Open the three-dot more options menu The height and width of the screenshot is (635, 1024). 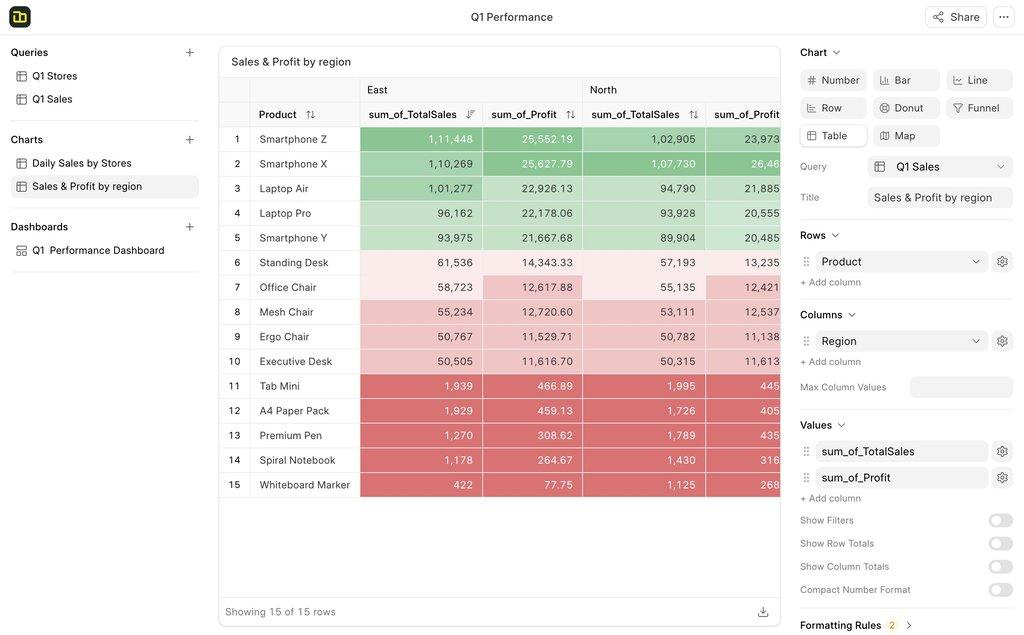pyautogui.click(x=1003, y=17)
